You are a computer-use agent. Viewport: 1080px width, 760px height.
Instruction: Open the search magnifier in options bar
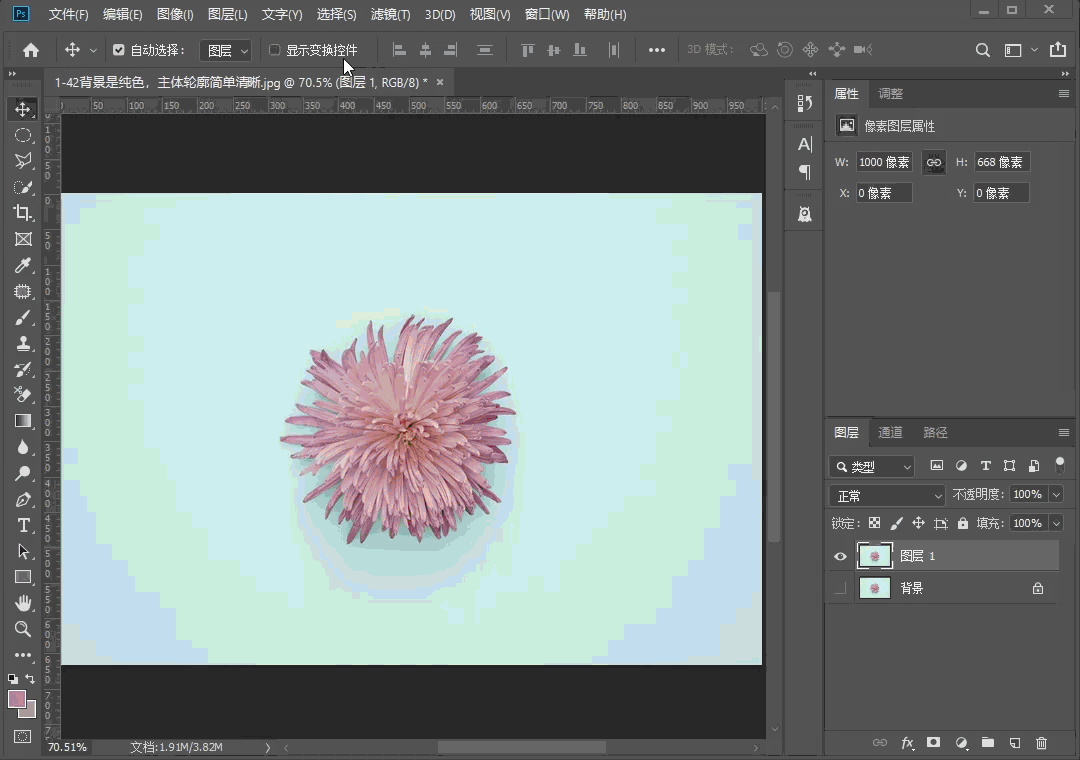[983, 50]
